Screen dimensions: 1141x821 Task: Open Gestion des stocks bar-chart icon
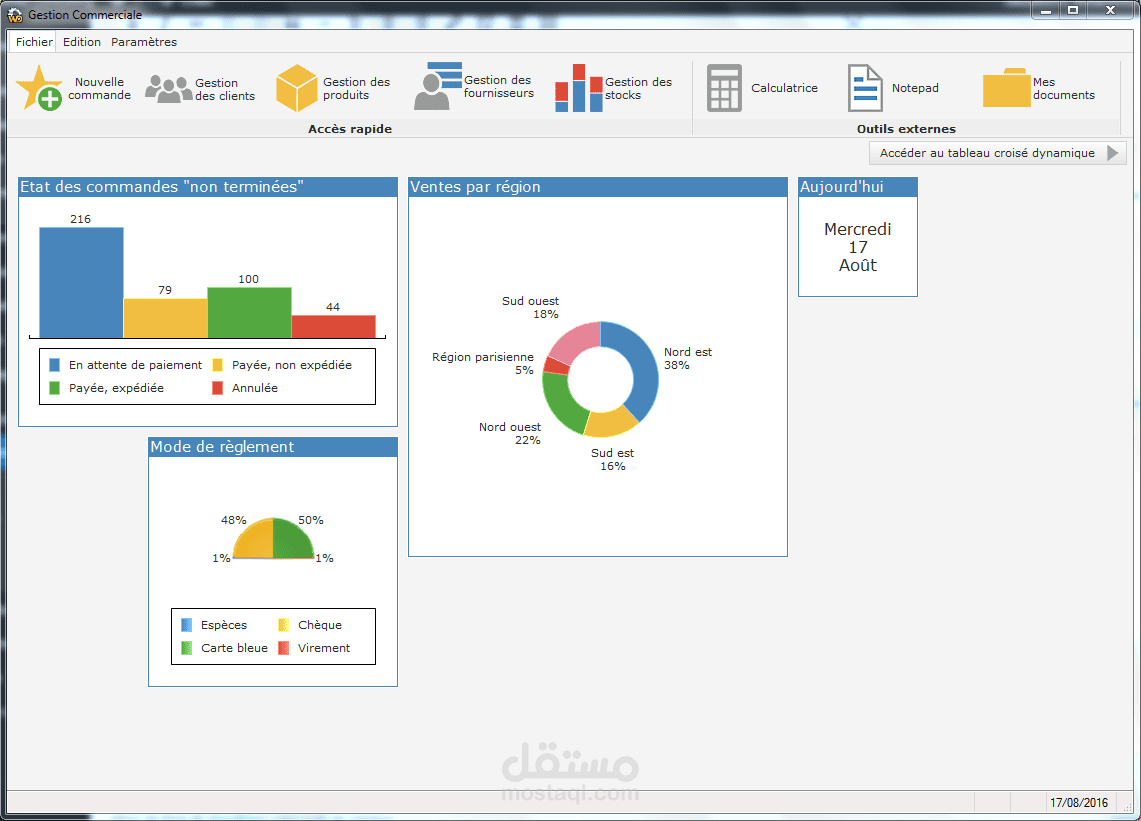(579, 88)
